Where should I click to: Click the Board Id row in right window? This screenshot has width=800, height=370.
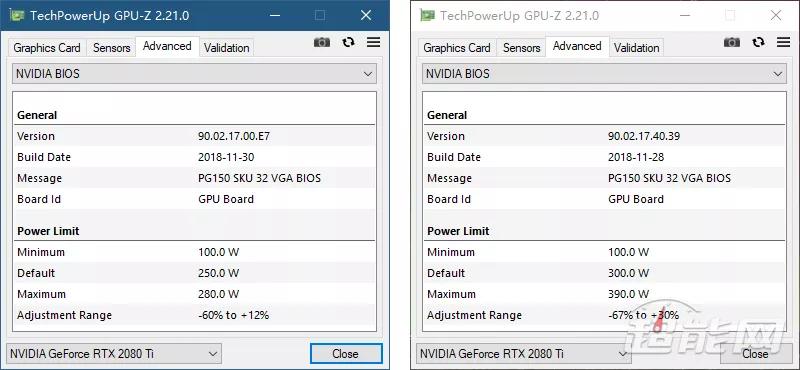(605, 199)
